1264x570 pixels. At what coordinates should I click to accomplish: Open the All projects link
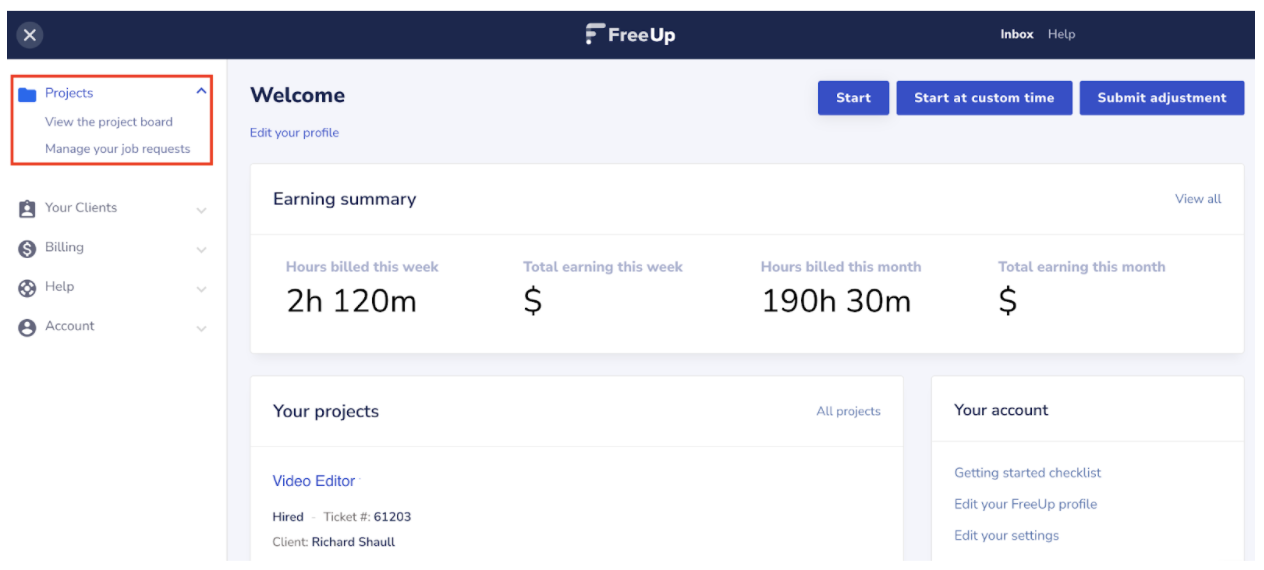click(848, 411)
